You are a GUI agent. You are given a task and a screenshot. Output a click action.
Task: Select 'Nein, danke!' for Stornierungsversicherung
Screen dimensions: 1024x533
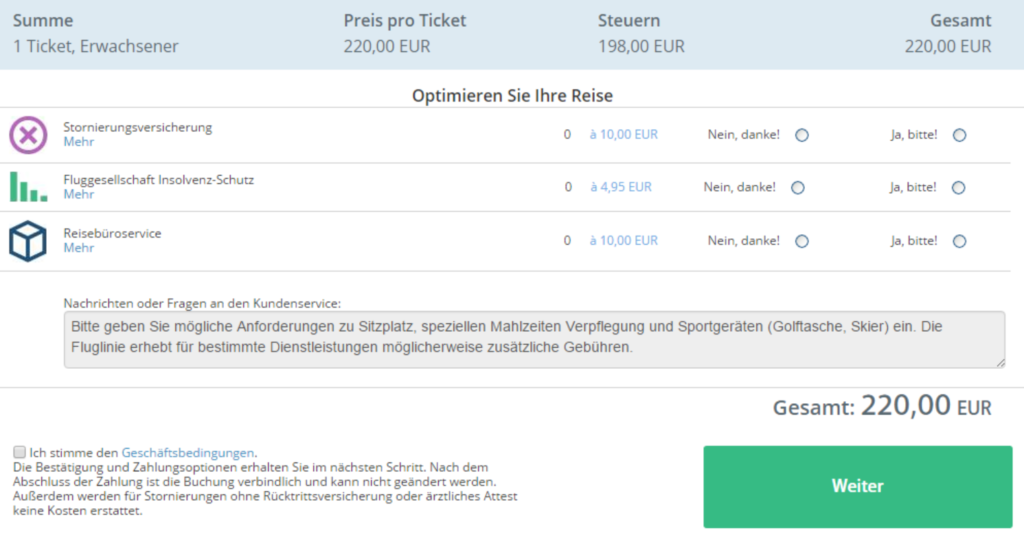point(802,135)
